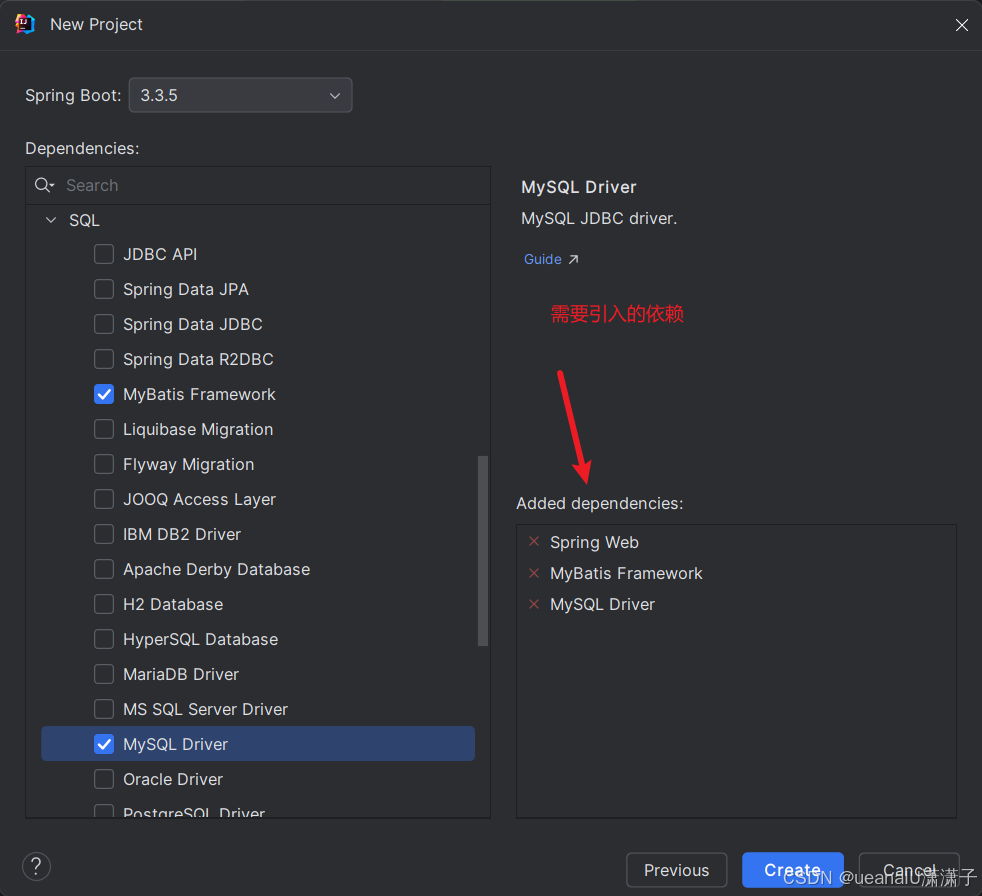Click the MySQL Driver description heading
The width and height of the screenshot is (982, 896).
coord(579,187)
